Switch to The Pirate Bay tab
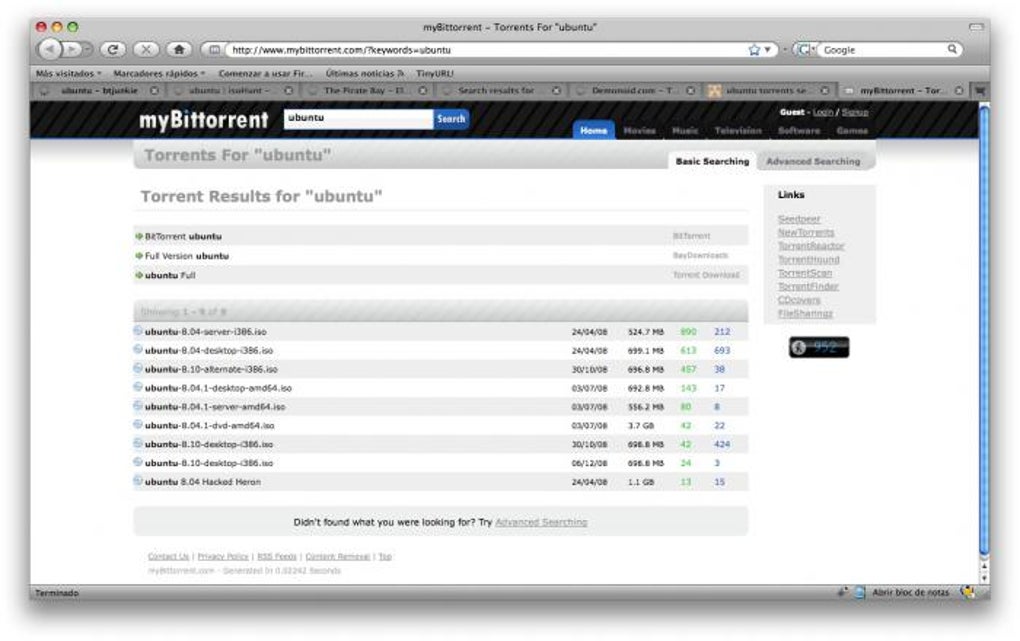Image resolution: width=1020 pixels, height=641 pixels. 366,90
